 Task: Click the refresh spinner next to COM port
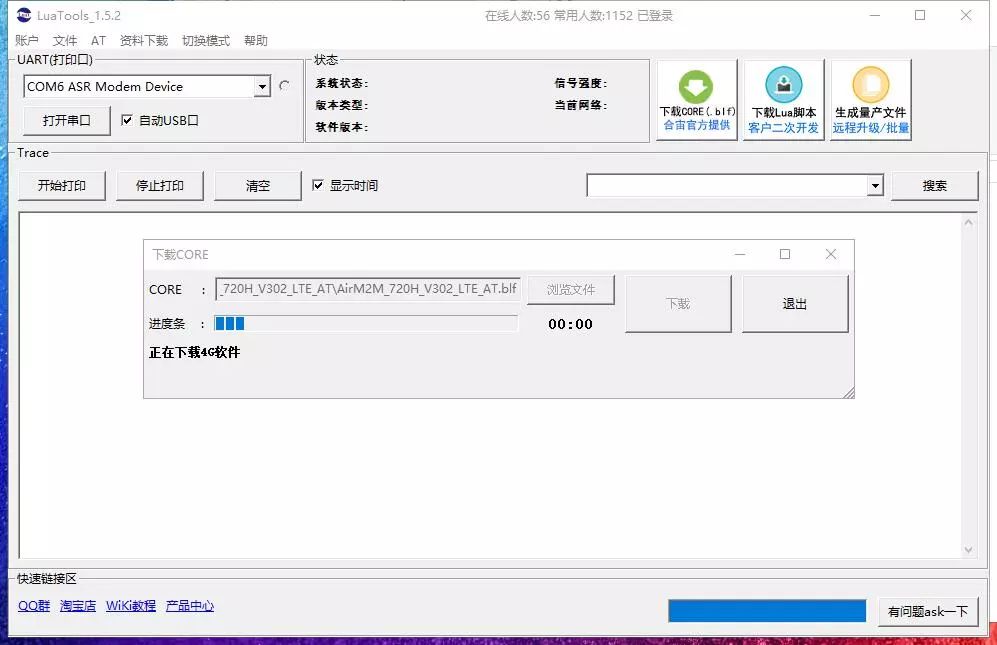click(284, 85)
